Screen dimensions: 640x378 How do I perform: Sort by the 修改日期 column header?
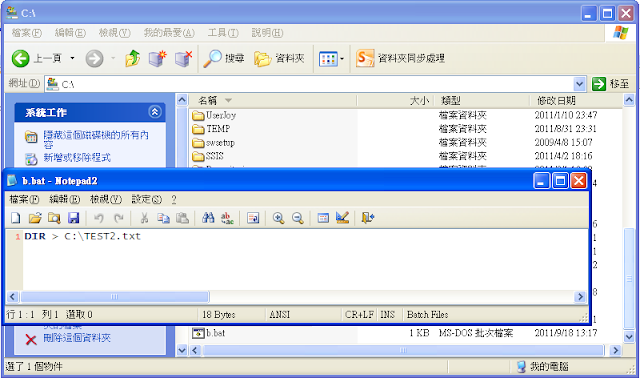point(576,100)
